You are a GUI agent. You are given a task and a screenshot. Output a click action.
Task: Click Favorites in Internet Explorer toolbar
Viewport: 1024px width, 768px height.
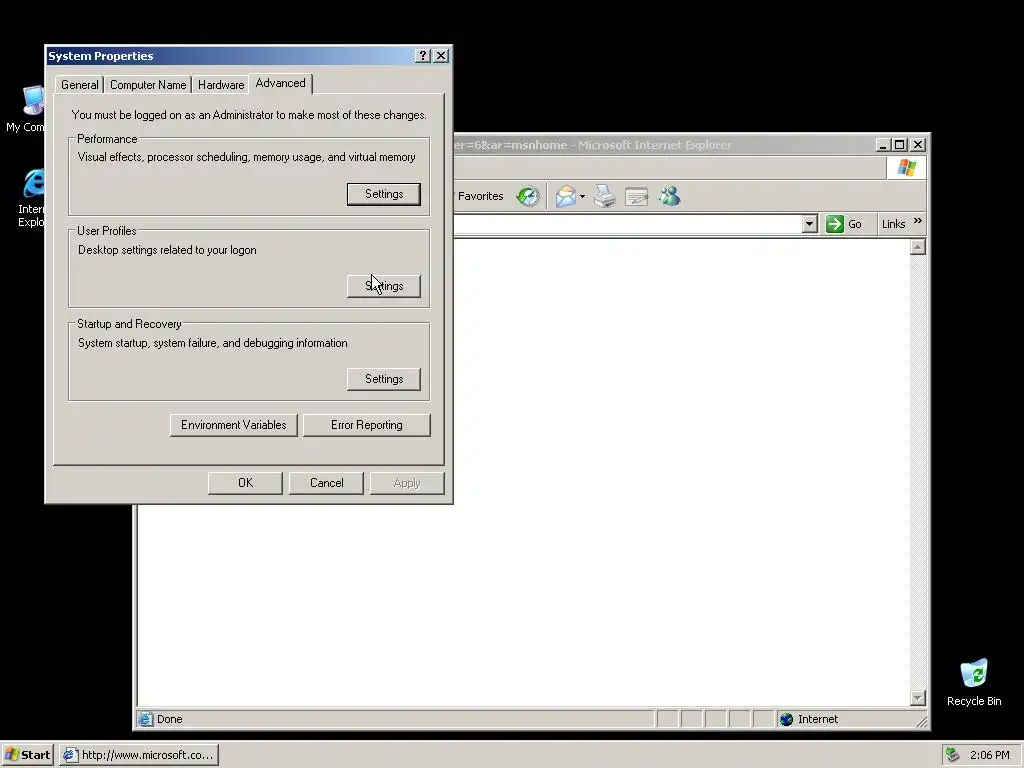[480, 196]
